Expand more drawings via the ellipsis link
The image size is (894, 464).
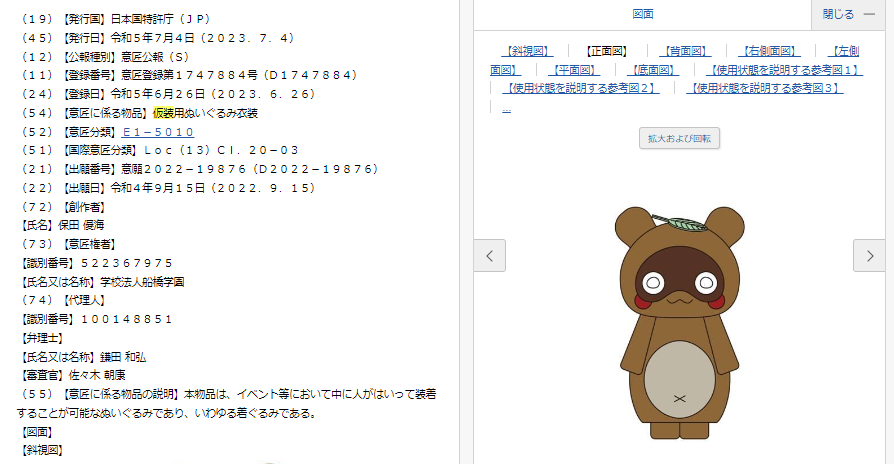[x=506, y=108]
